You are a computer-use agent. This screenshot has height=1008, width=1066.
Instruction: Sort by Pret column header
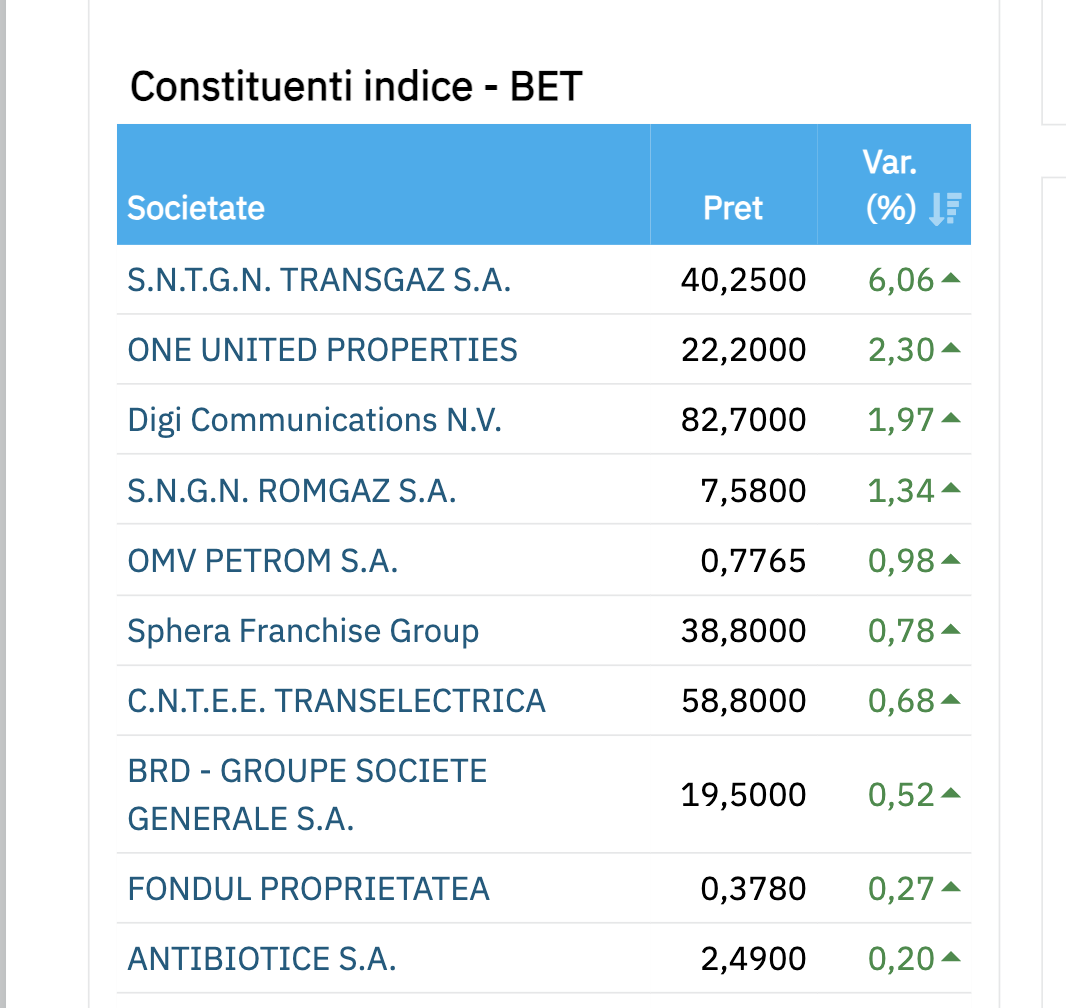(733, 208)
